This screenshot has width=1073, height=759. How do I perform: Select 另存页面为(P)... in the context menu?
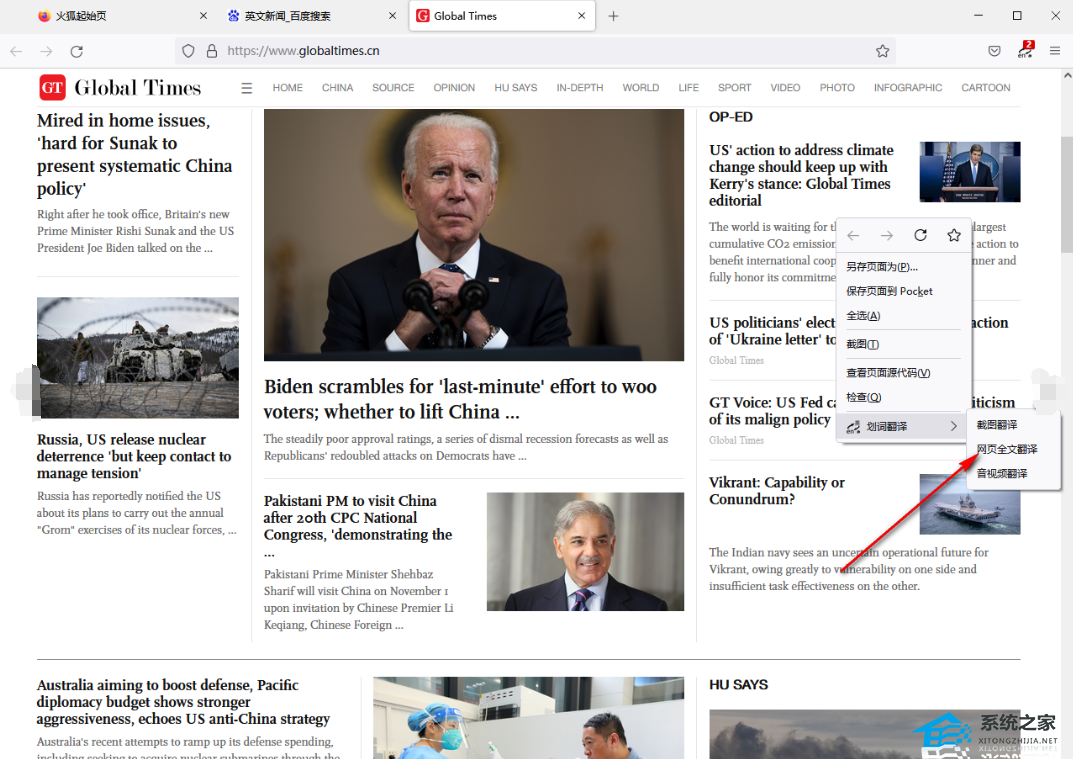point(903,267)
